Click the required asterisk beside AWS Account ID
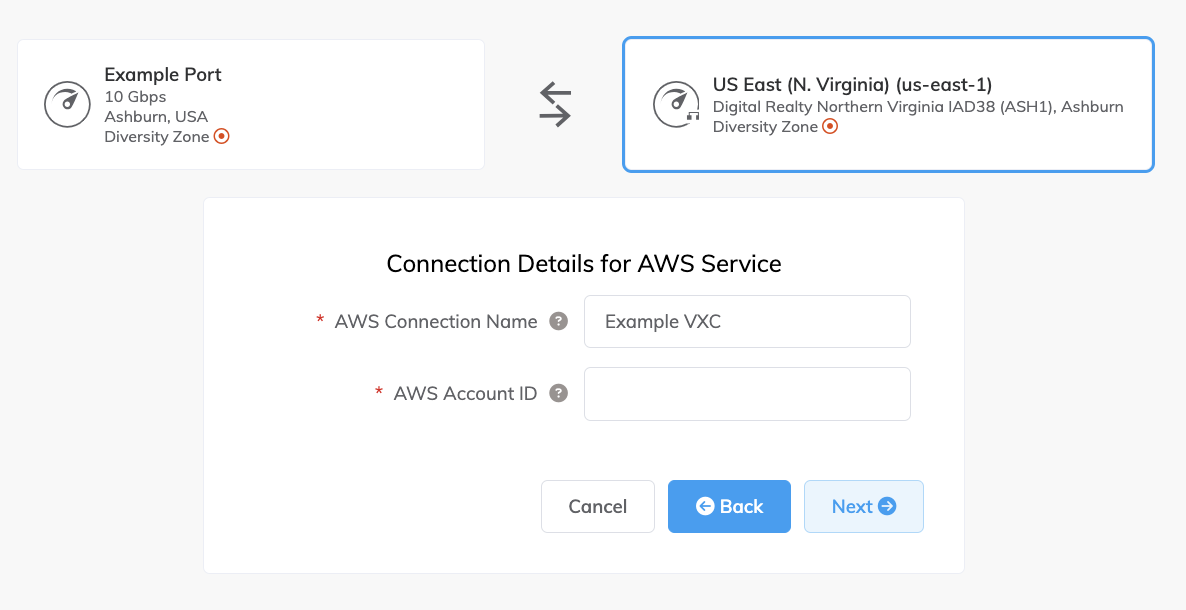 [379, 391]
